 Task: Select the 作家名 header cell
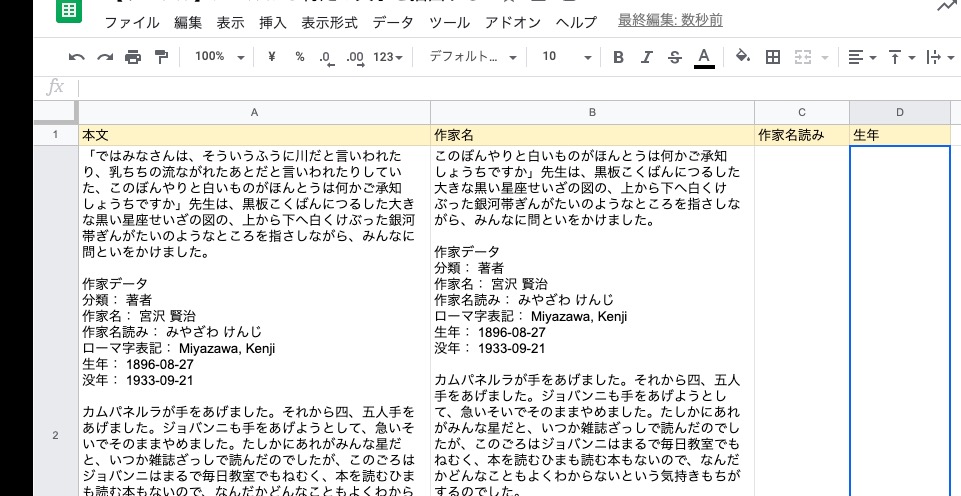(x=592, y=135)
